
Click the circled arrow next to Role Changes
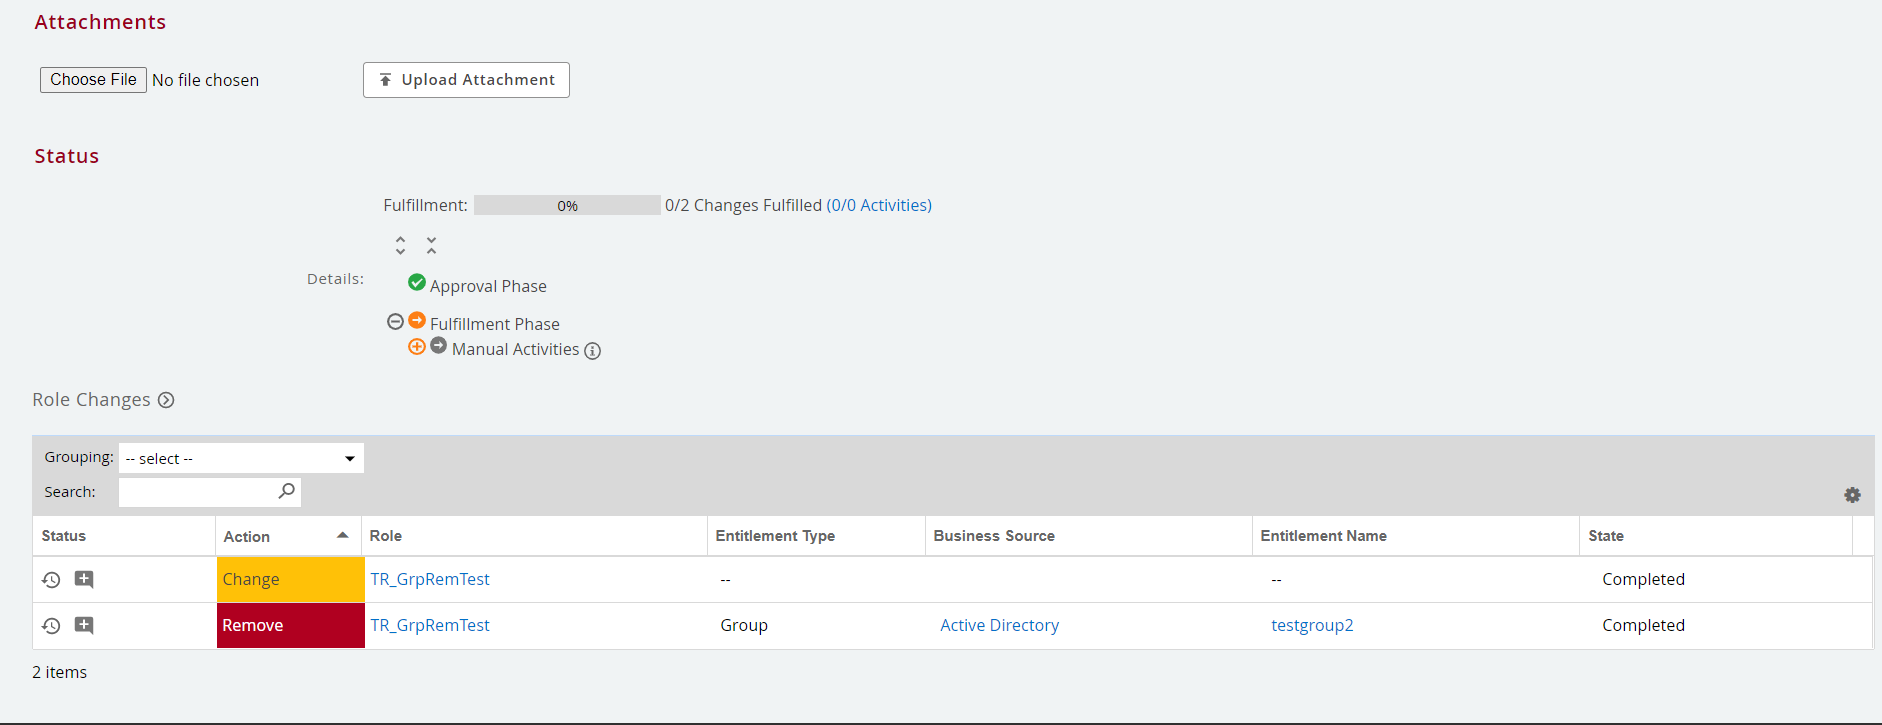[x=166, y=400]
